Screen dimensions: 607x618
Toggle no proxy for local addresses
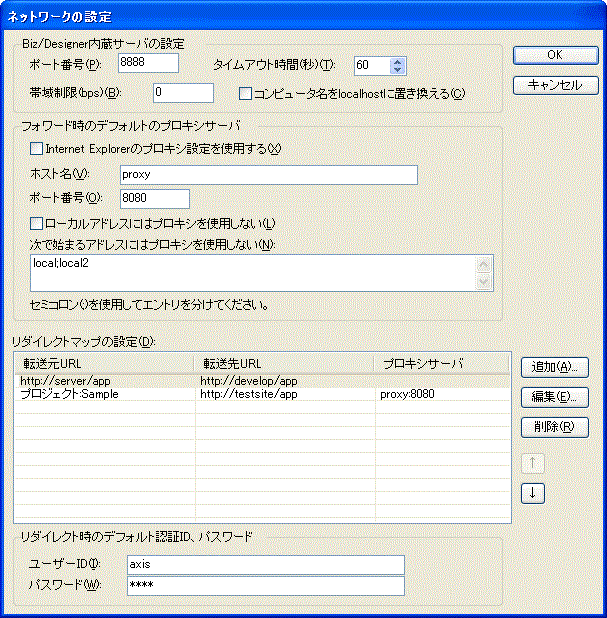tap(36, 224)
